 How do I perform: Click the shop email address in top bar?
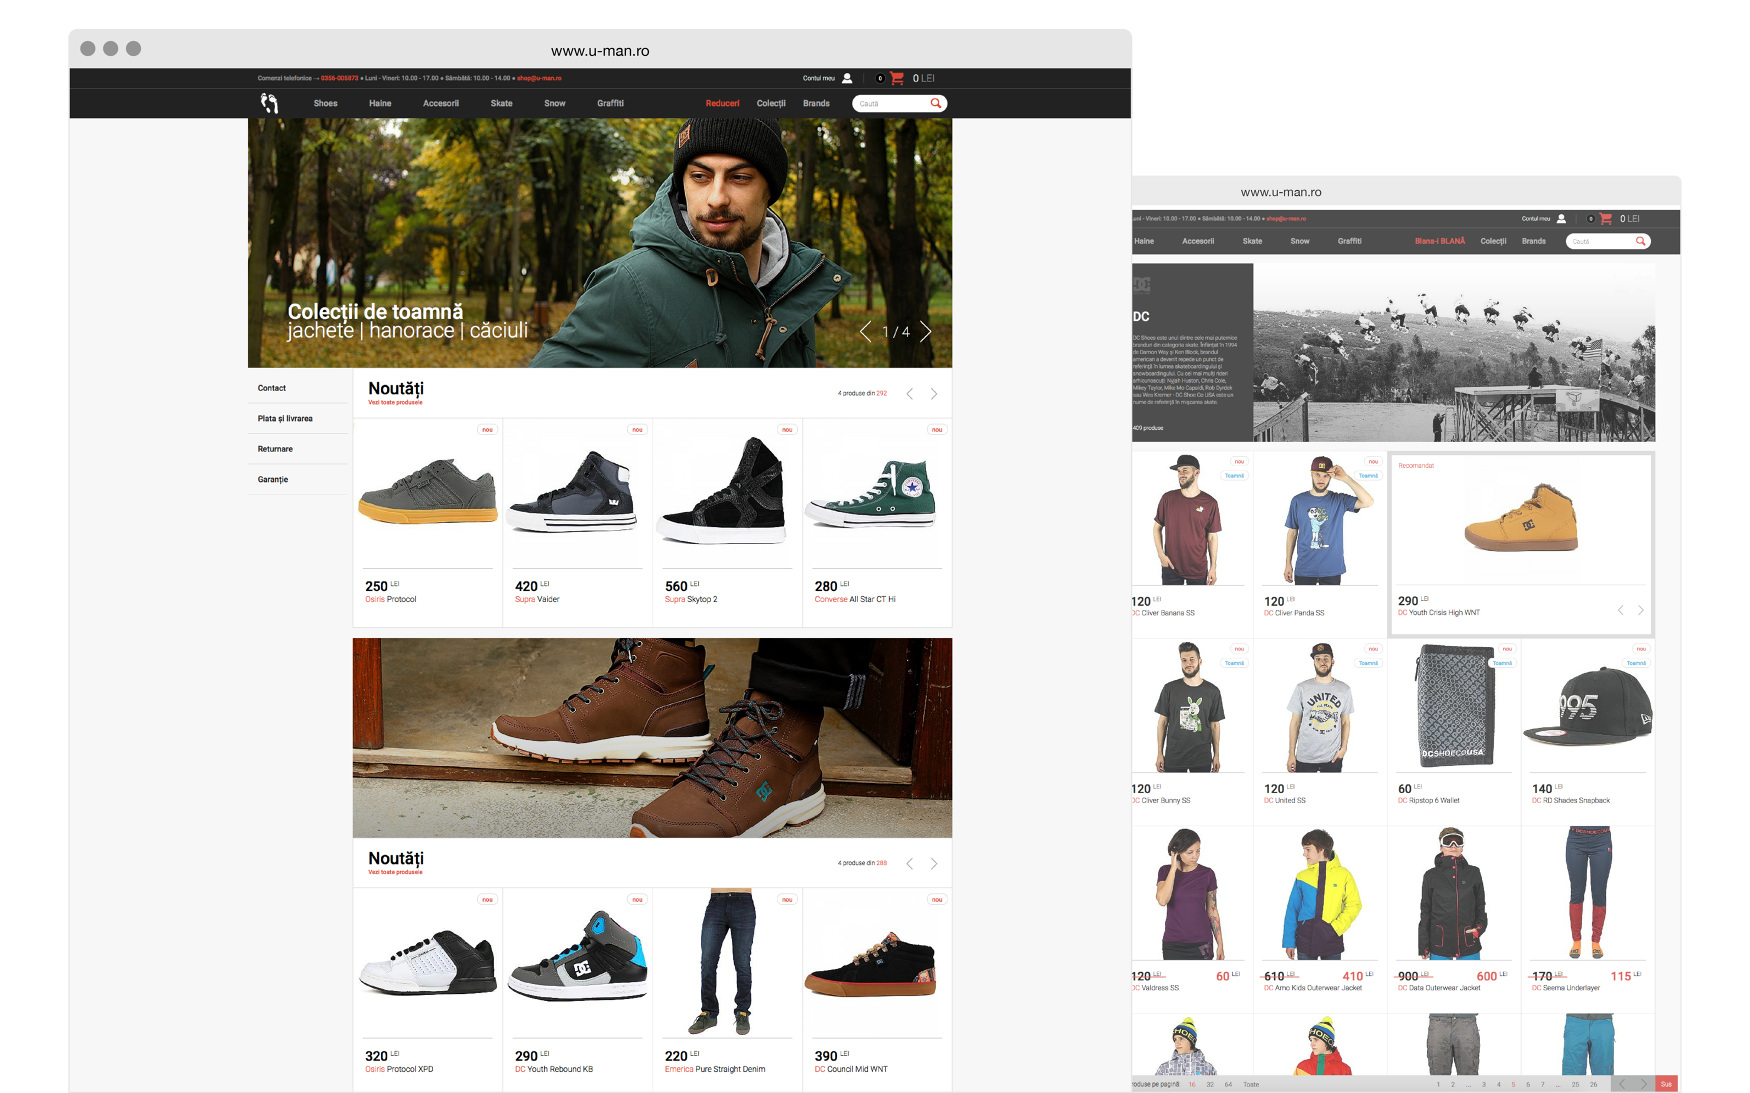tap(539, 78)
